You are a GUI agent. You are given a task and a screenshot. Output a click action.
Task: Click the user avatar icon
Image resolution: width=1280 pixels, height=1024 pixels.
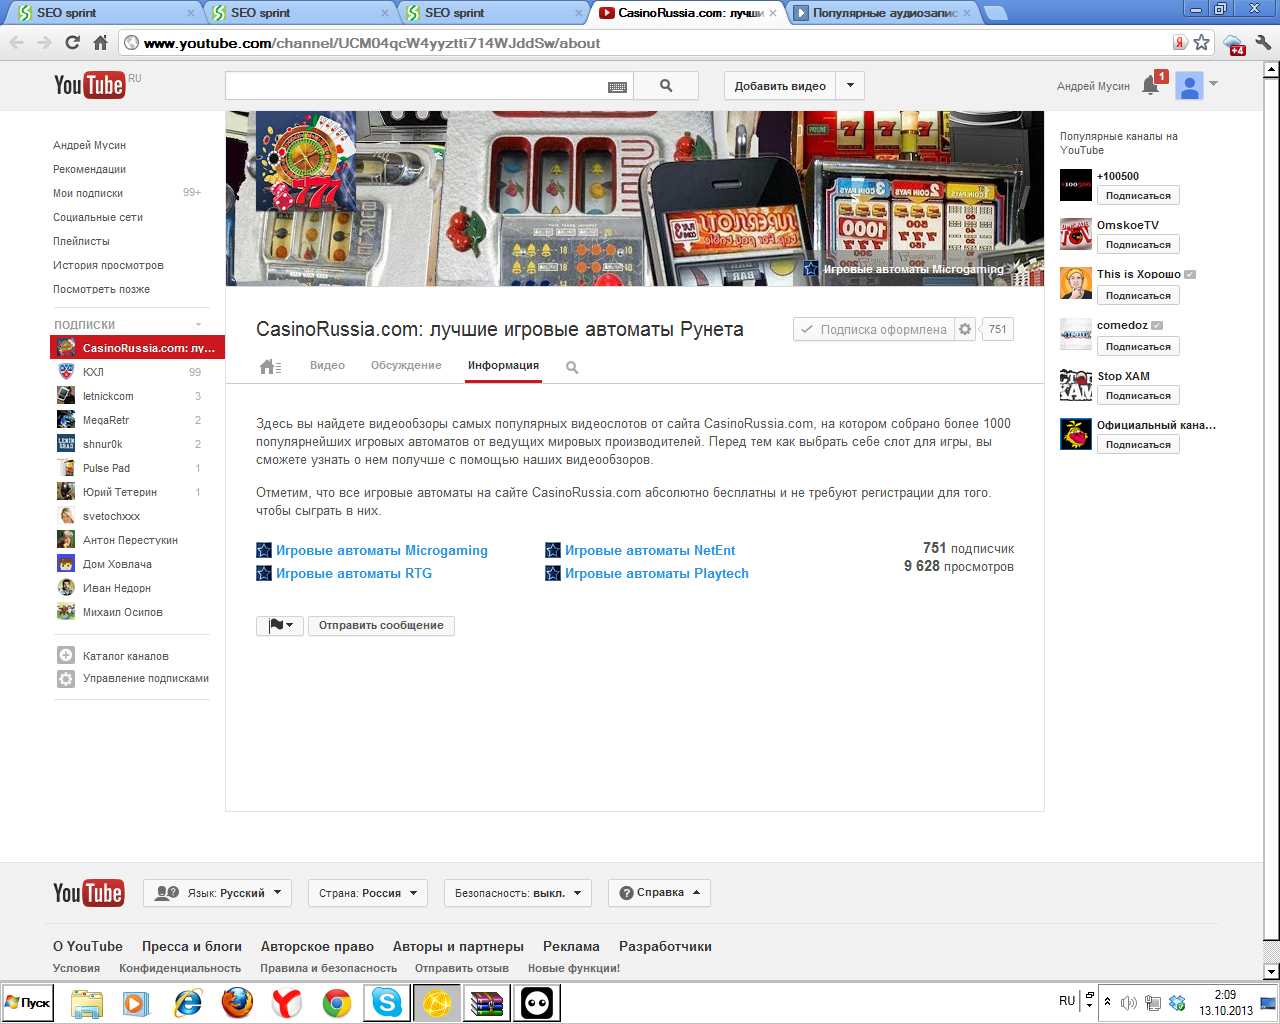pos(1189,86)
